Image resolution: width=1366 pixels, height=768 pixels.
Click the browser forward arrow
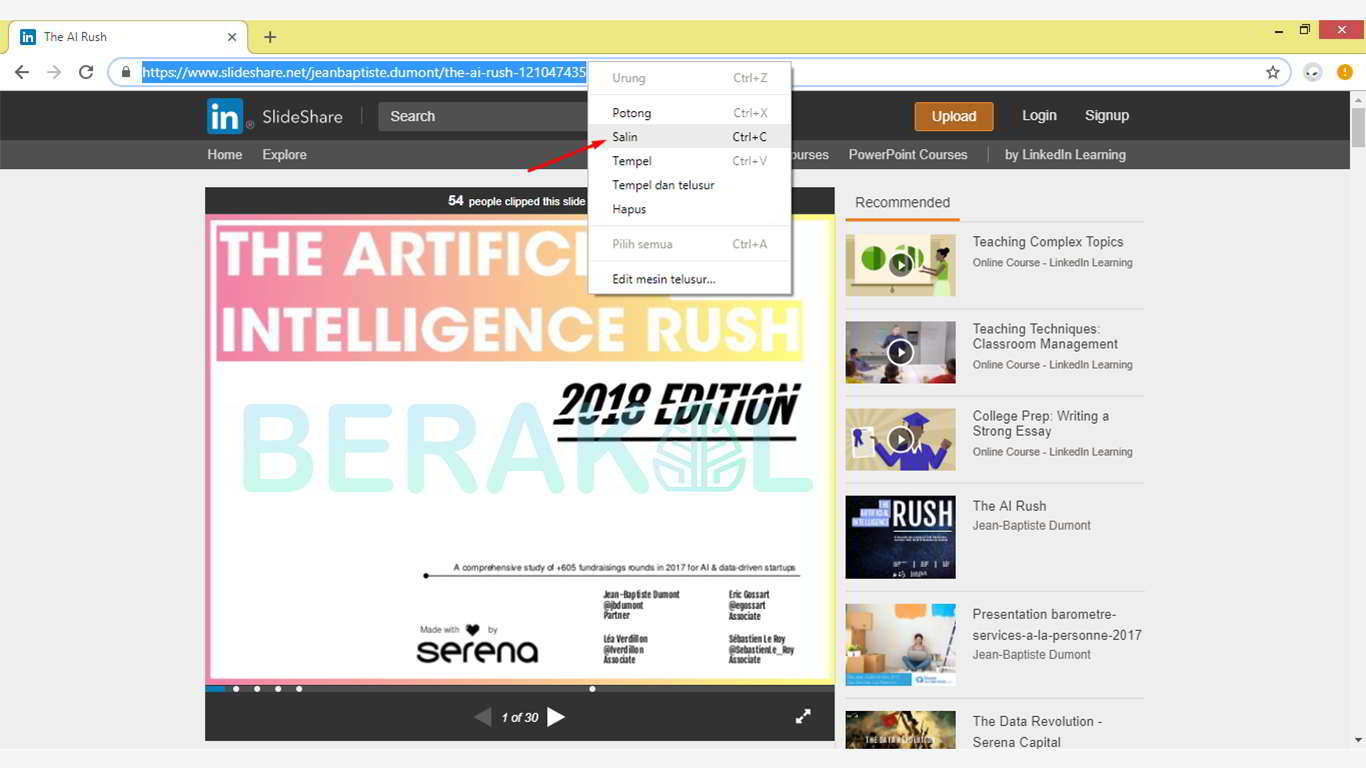(x=53, y=71)
